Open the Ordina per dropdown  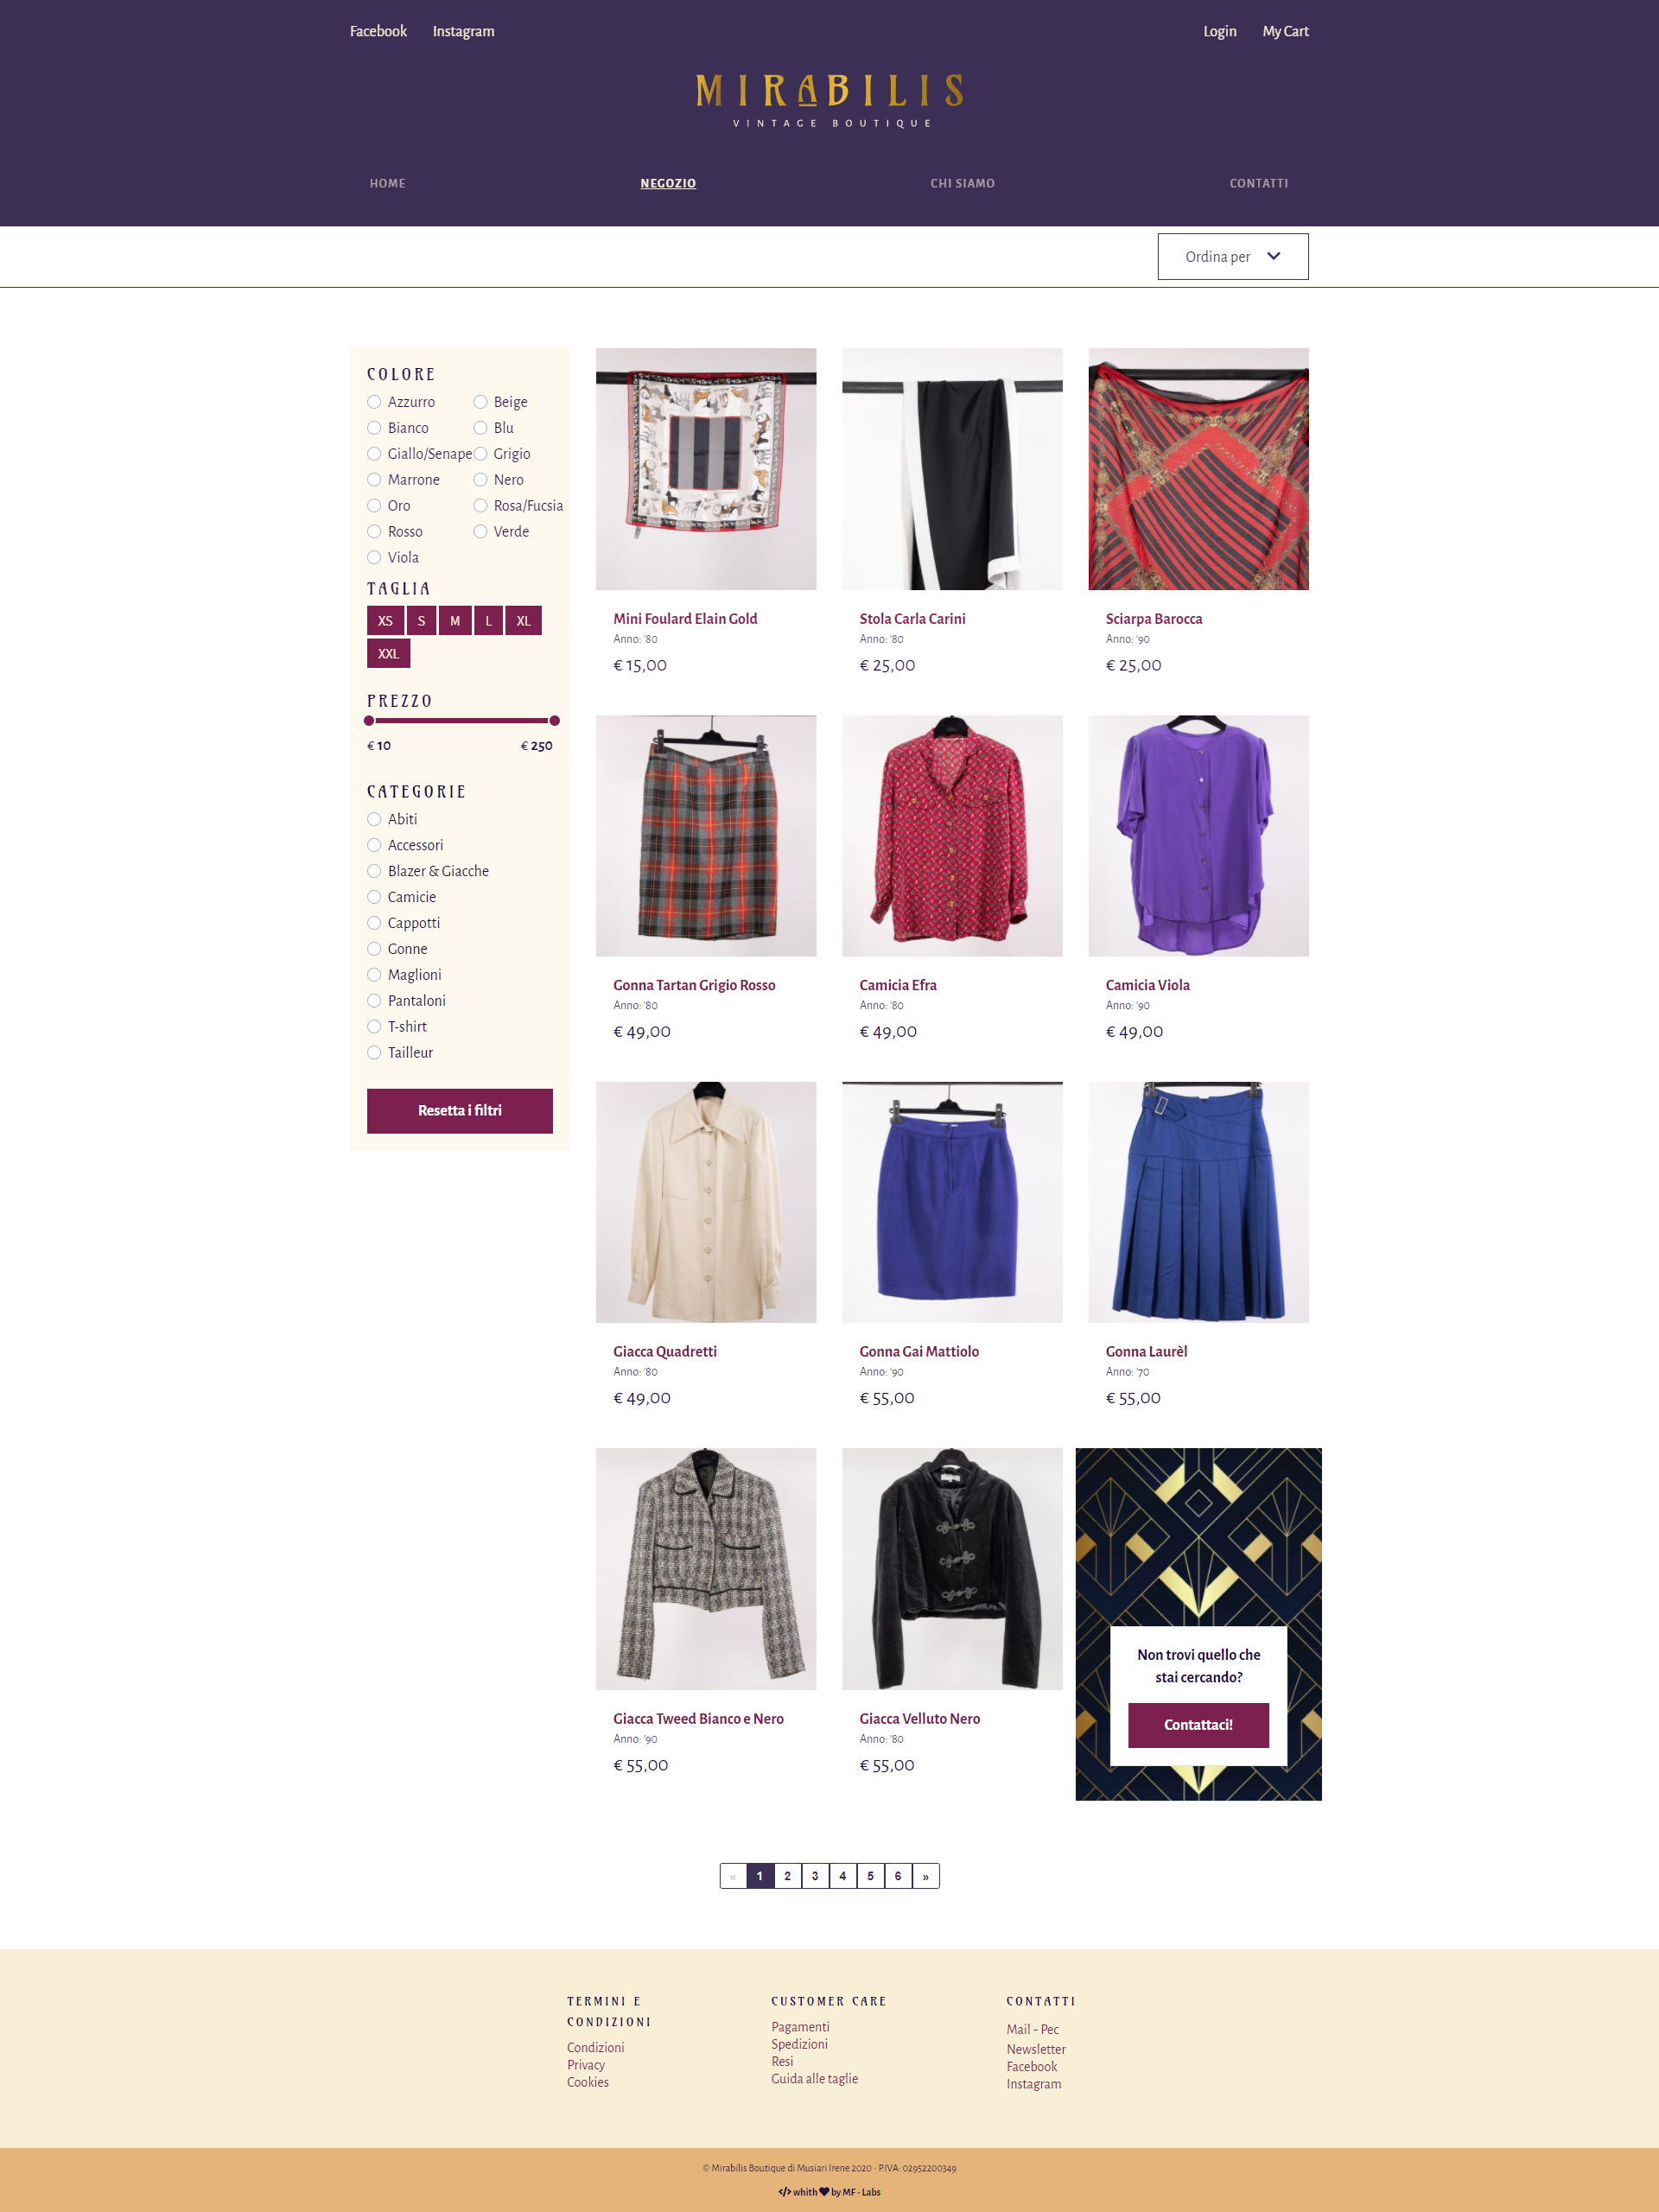(x=1232, y=256)
